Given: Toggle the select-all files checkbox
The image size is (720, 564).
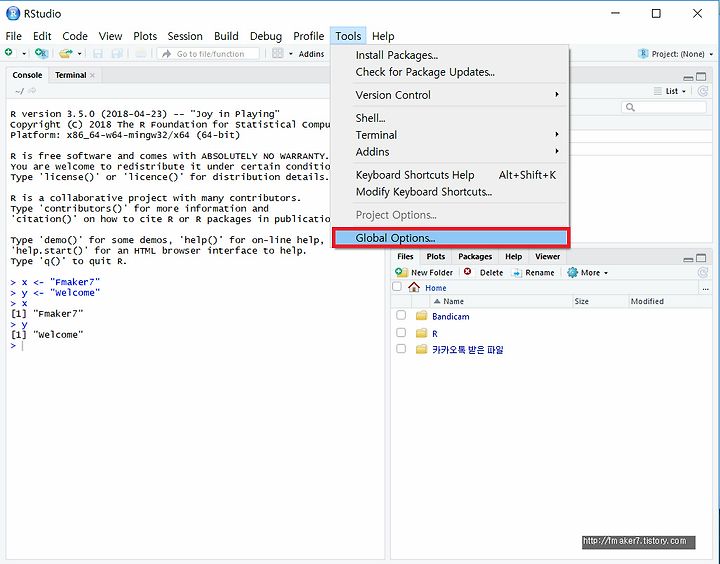Looking at the screenshot, I should (397, 287).
